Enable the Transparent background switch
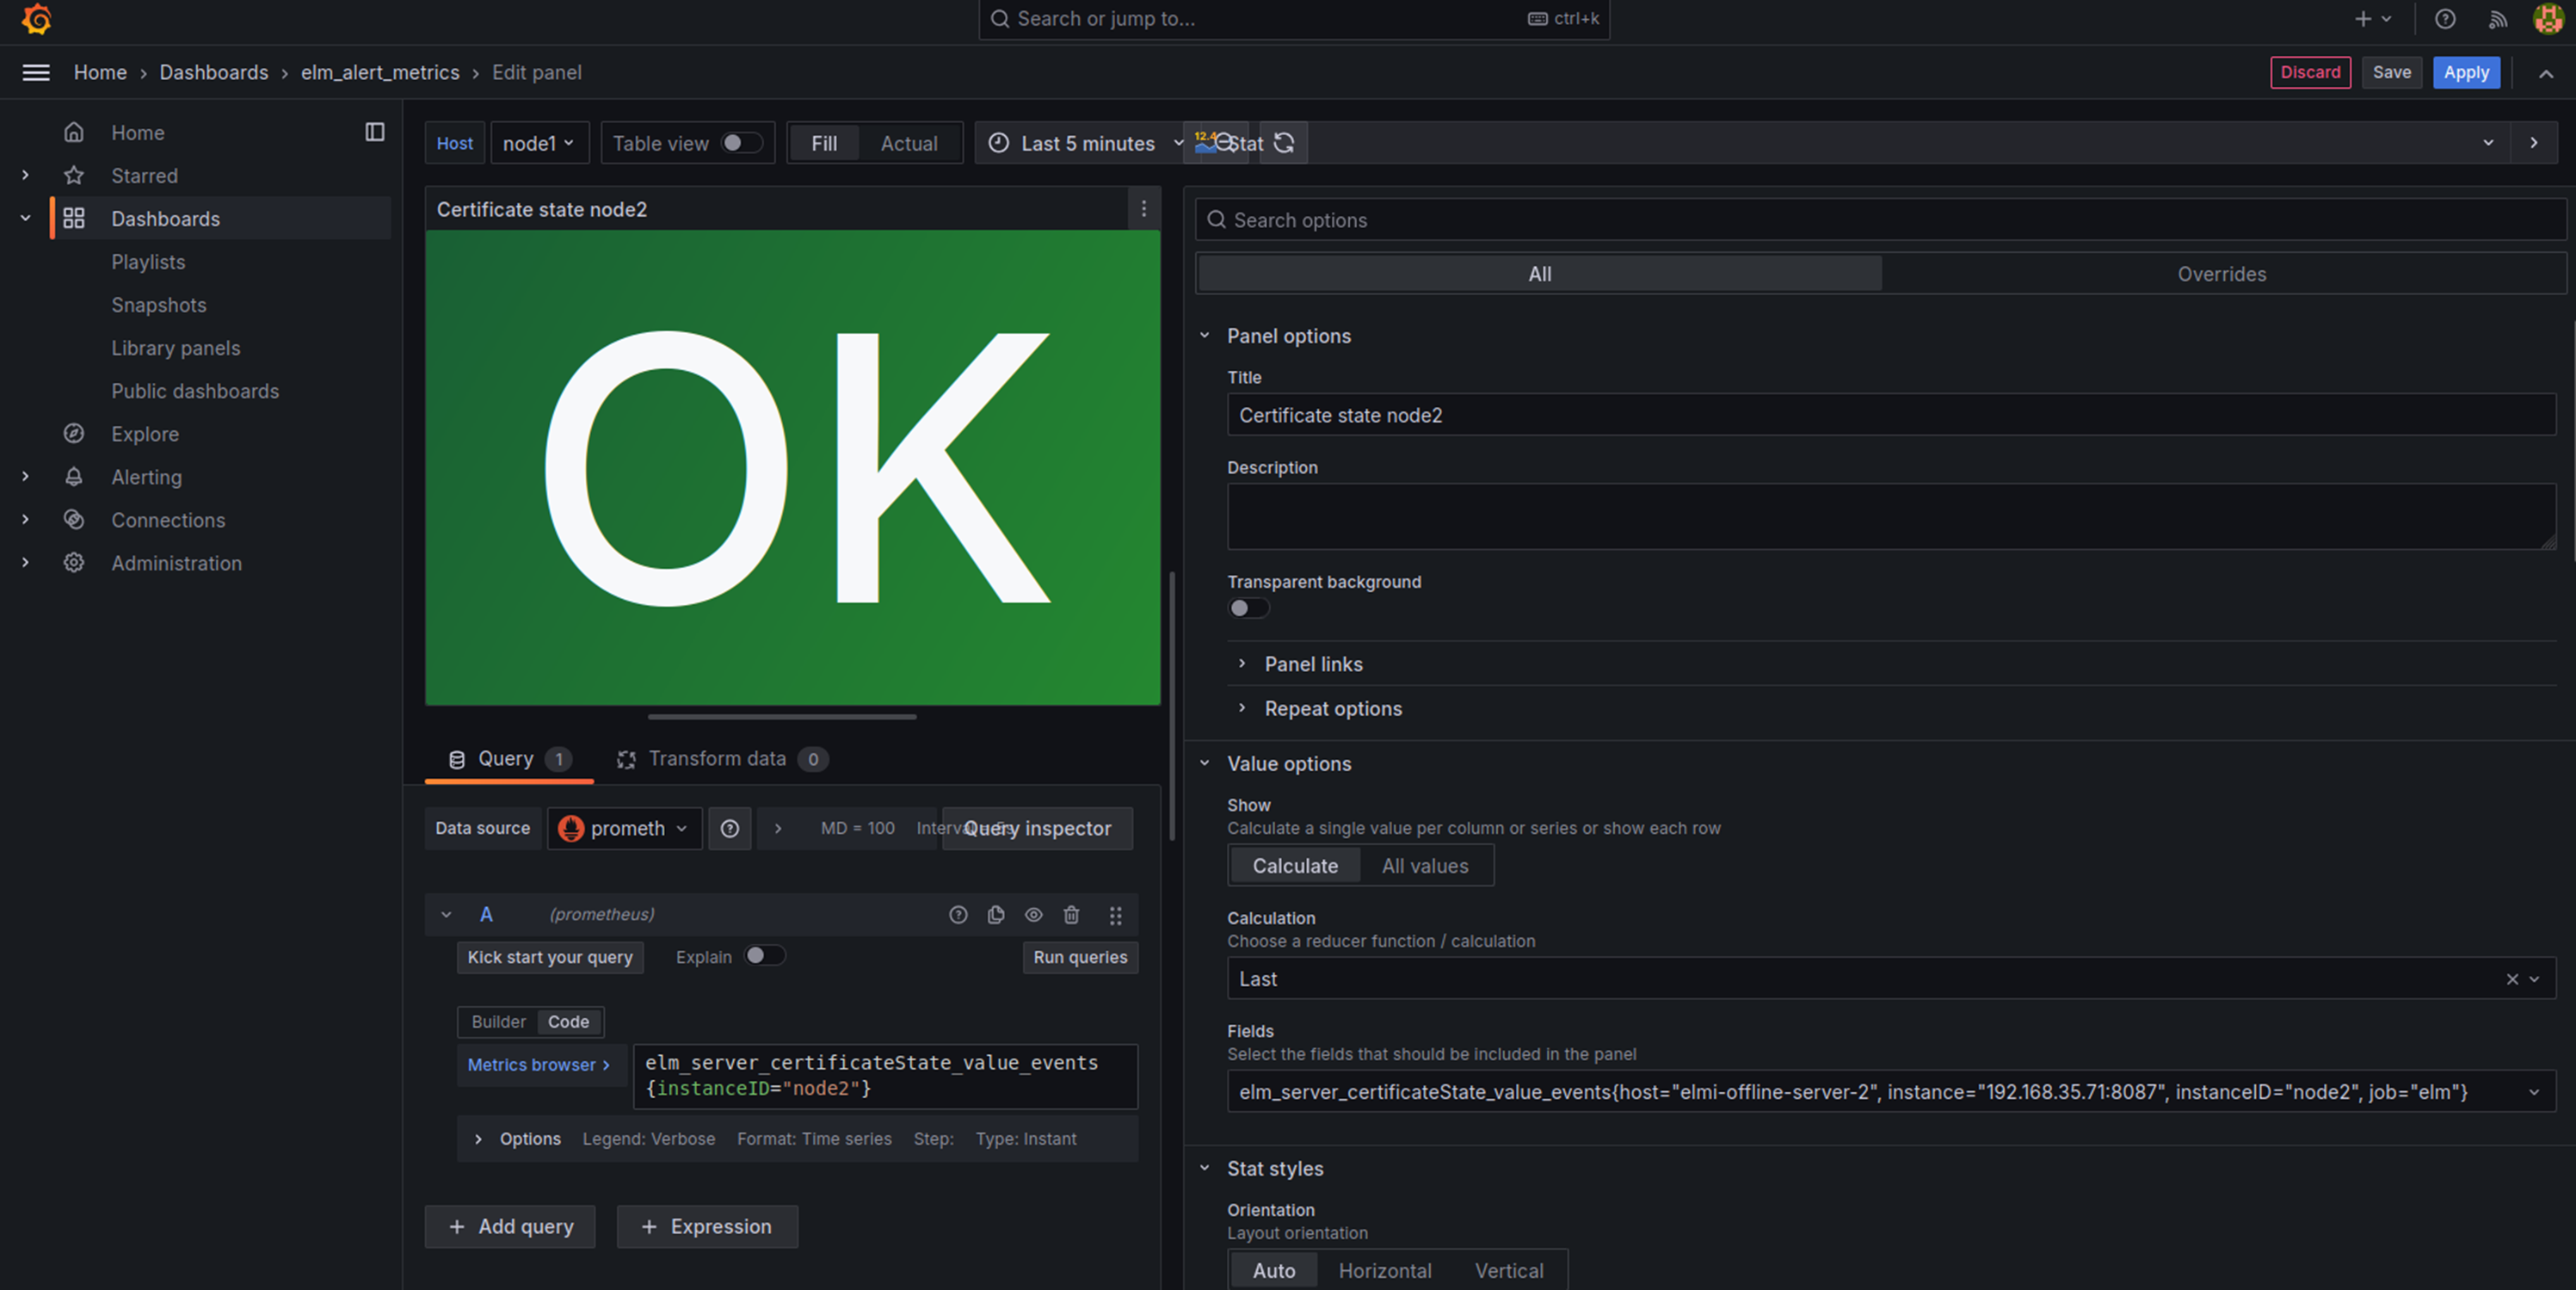Image resolution: width=2576 pixels, height=1290 pixels. click(1248, 608)
